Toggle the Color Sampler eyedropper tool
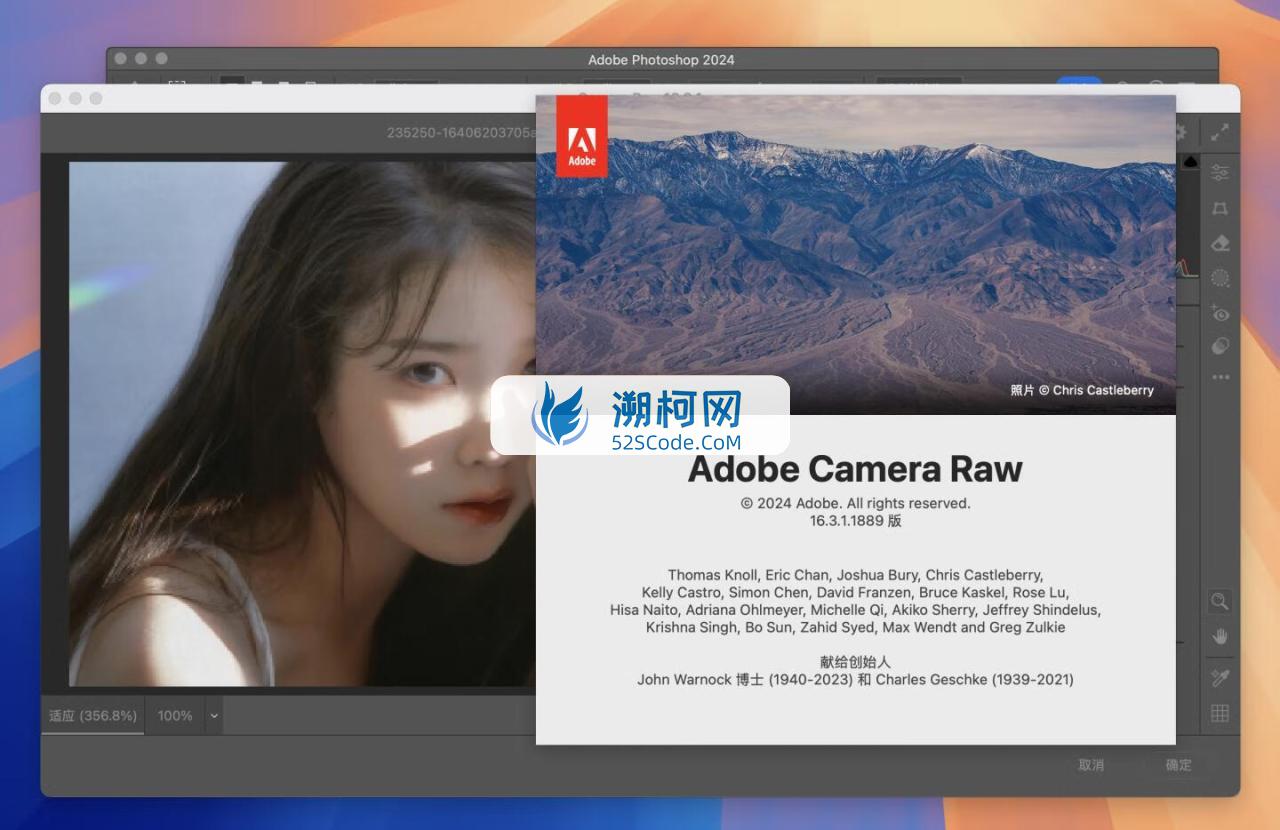1280x830 pixels. (x=1220, y=678)
